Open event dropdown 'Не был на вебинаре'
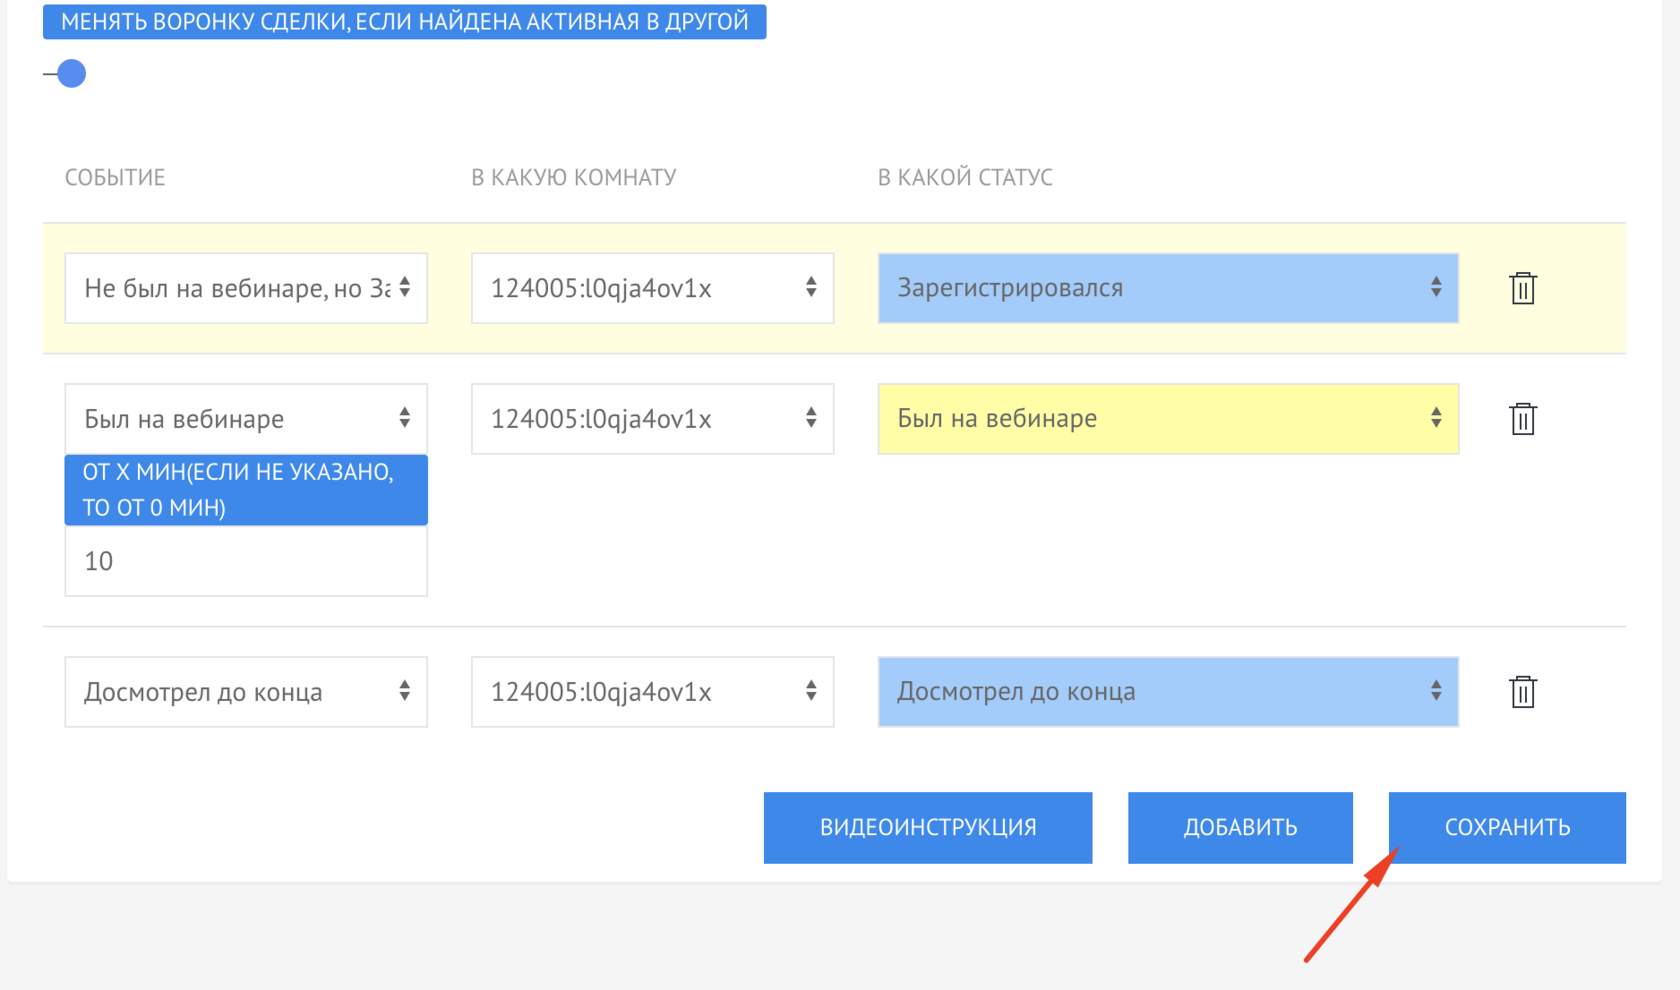Screen dimensions: 1680x990 click(x=246, y=288)
